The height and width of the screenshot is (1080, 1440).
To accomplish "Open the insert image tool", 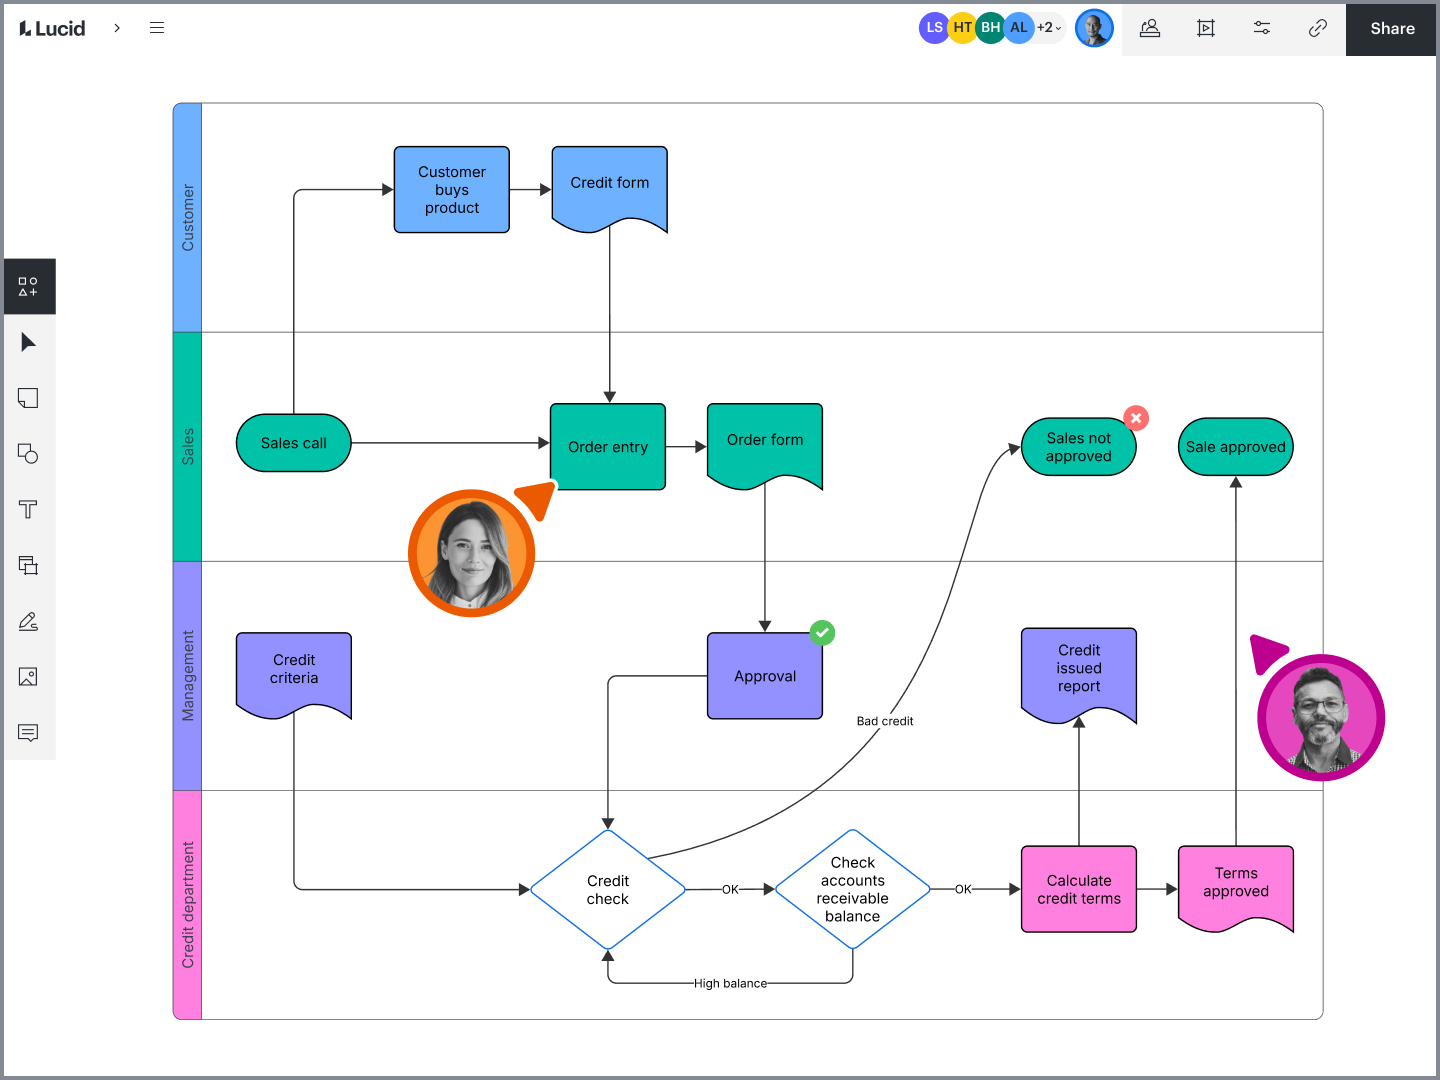I will pyautogui.click(x=28, y=677).
